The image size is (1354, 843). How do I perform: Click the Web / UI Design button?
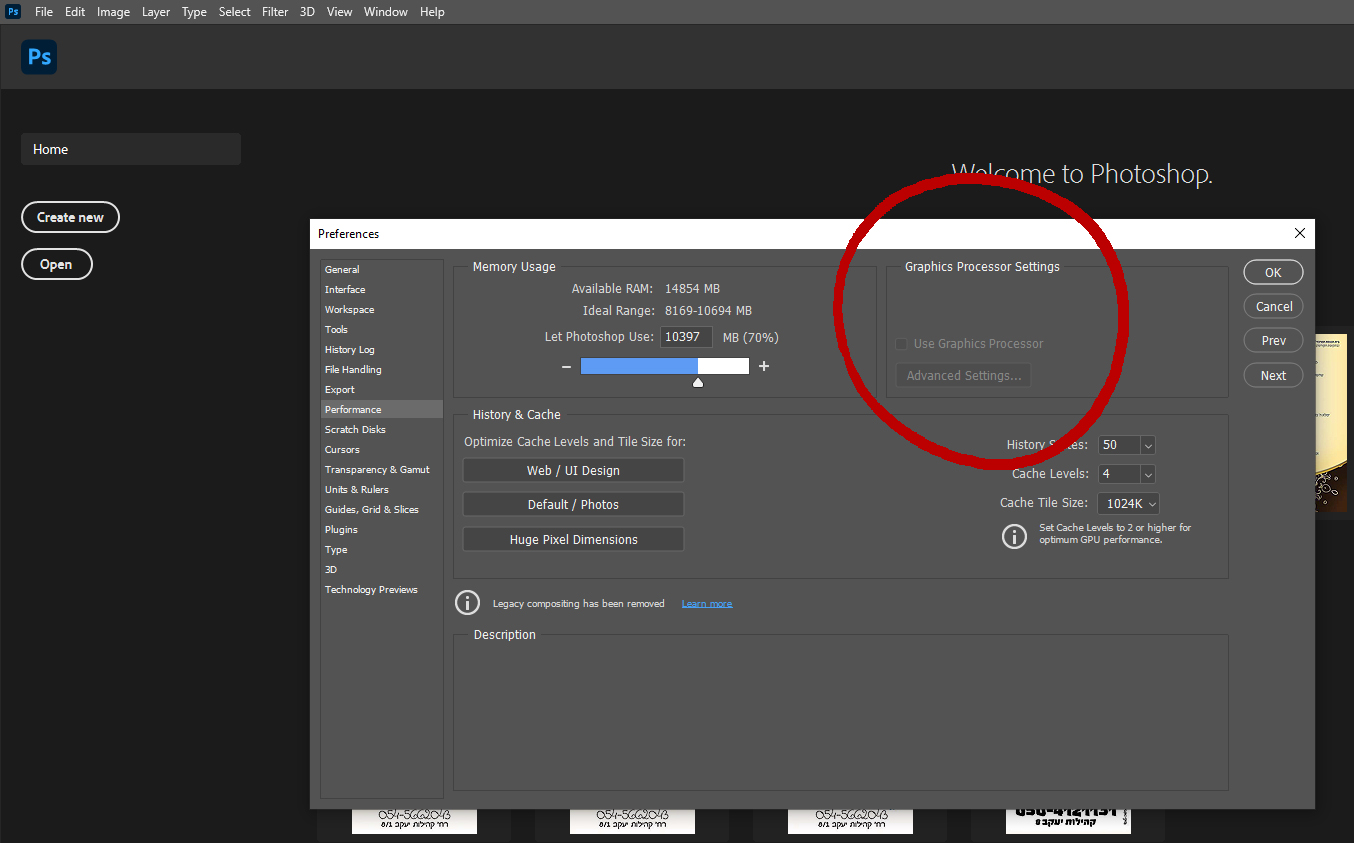[573, 471]
